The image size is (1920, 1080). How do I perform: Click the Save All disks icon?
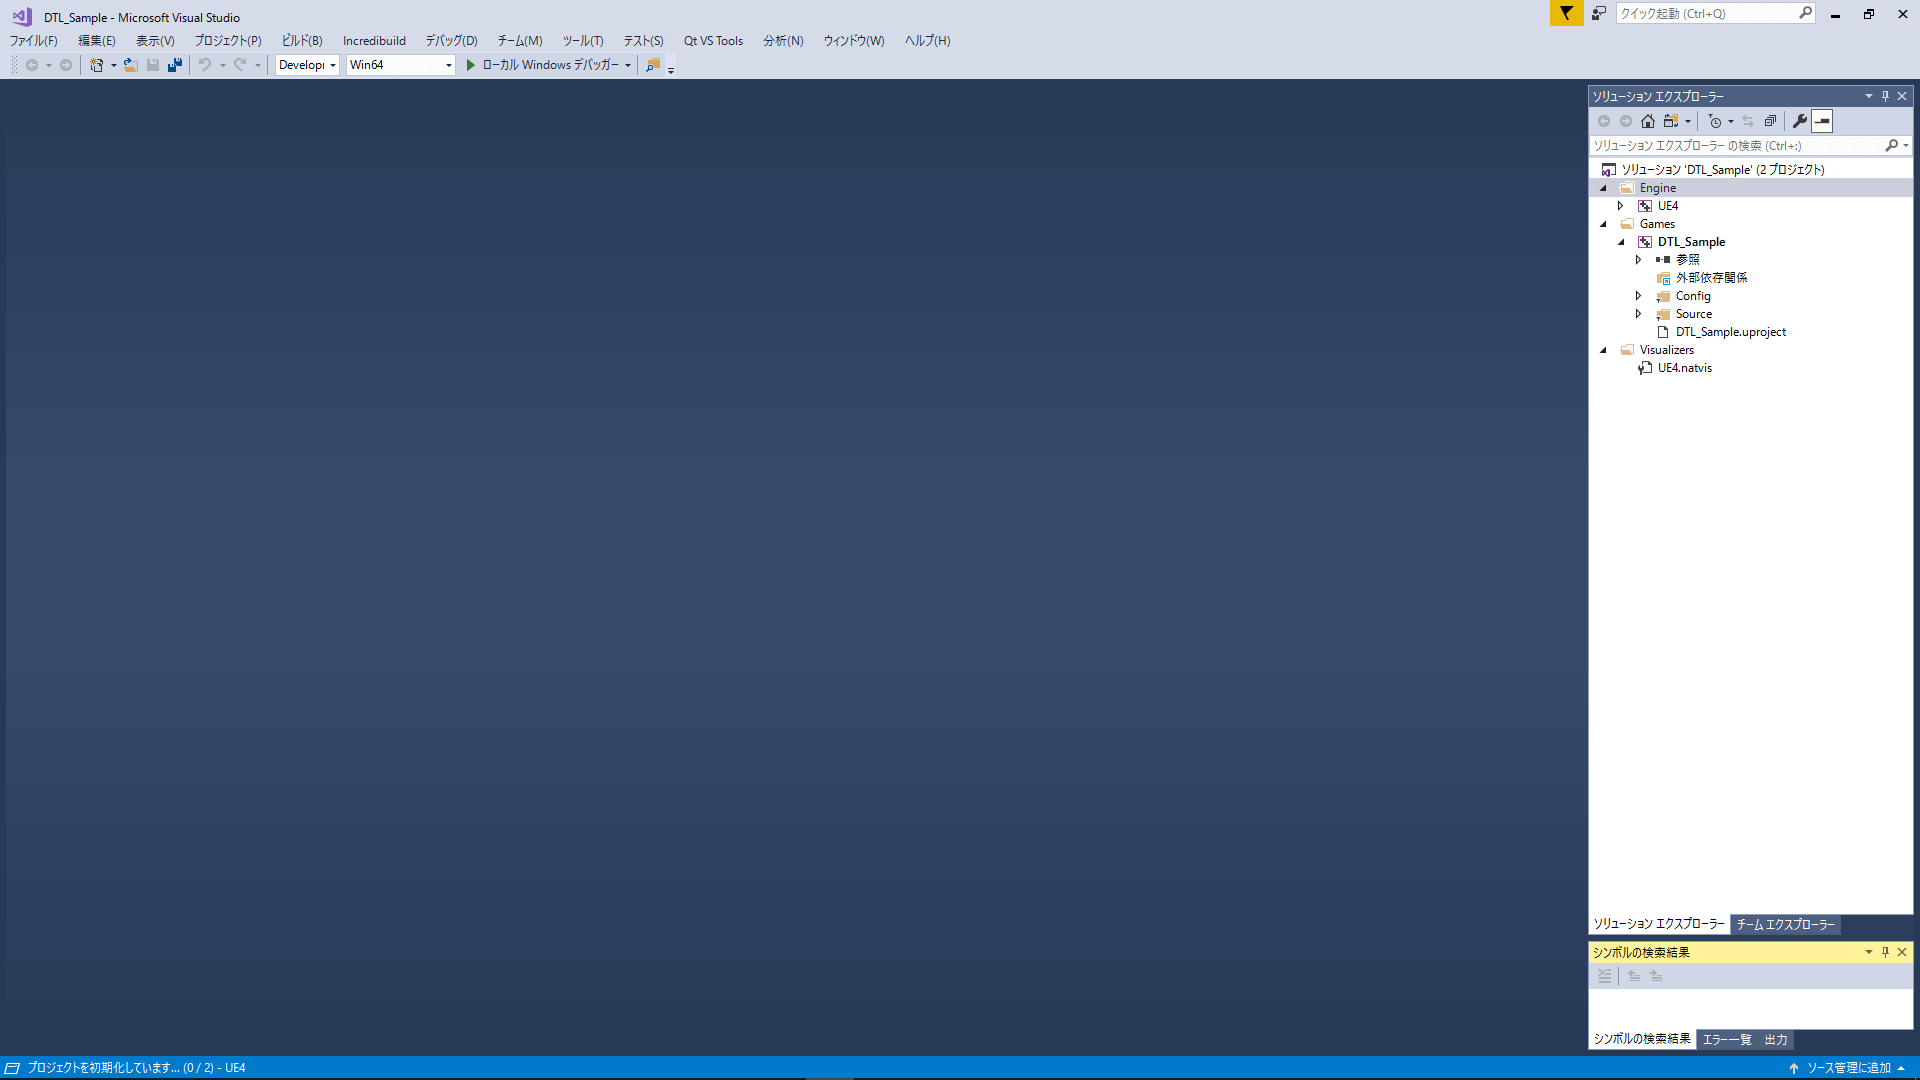(175, 65)
